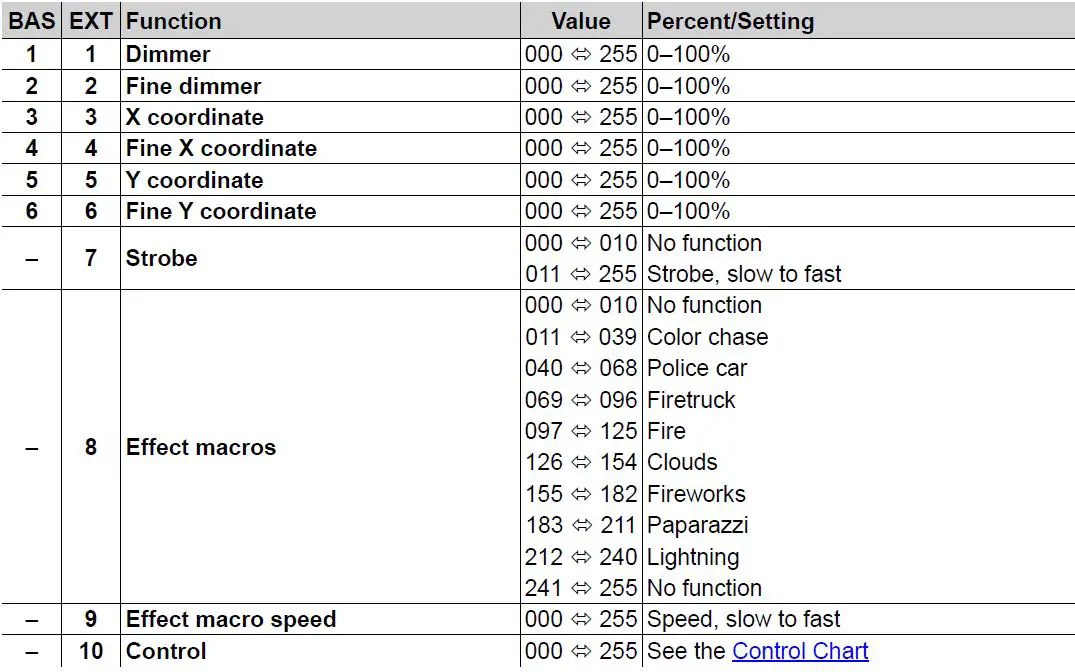Select the Fine Y coordinate cell

click(x=220, y=211)
